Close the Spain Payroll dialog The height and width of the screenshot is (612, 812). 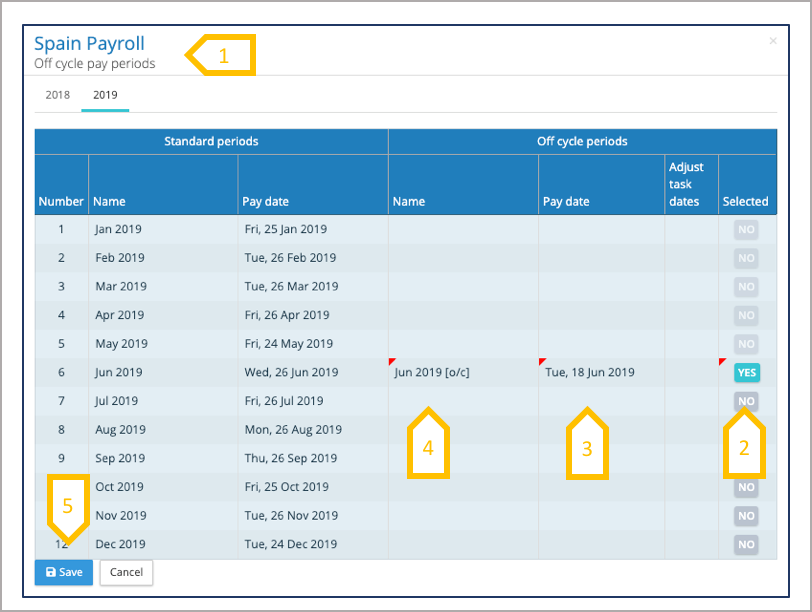tap(772, 41)
